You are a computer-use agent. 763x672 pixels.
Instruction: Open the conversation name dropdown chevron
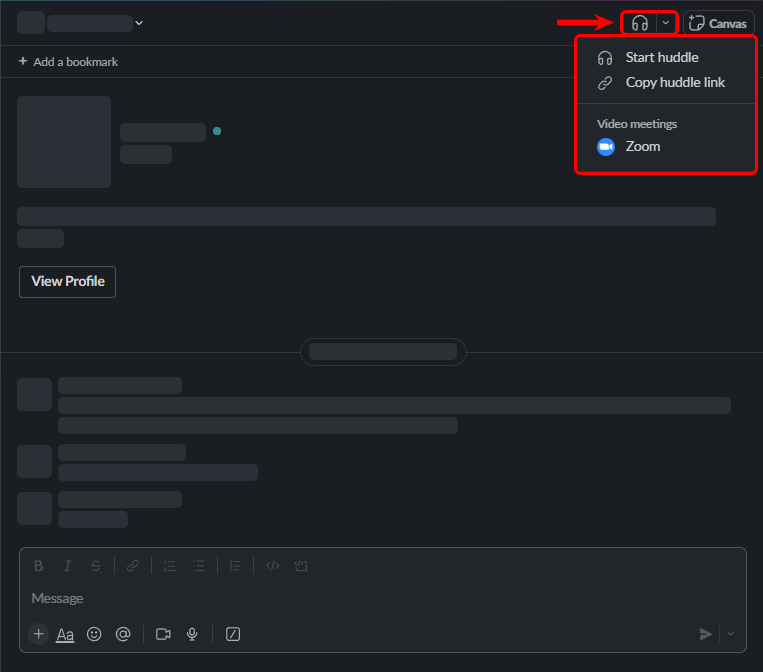pos(139,23)
